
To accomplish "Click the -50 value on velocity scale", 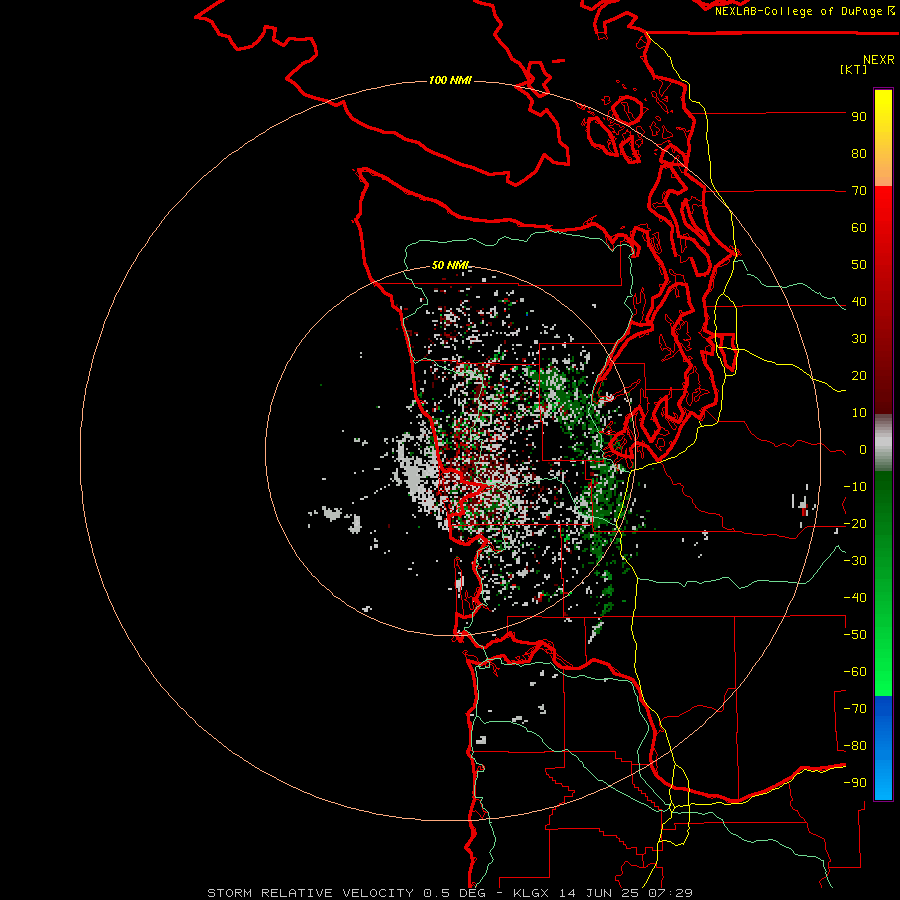I will point(855,635).
